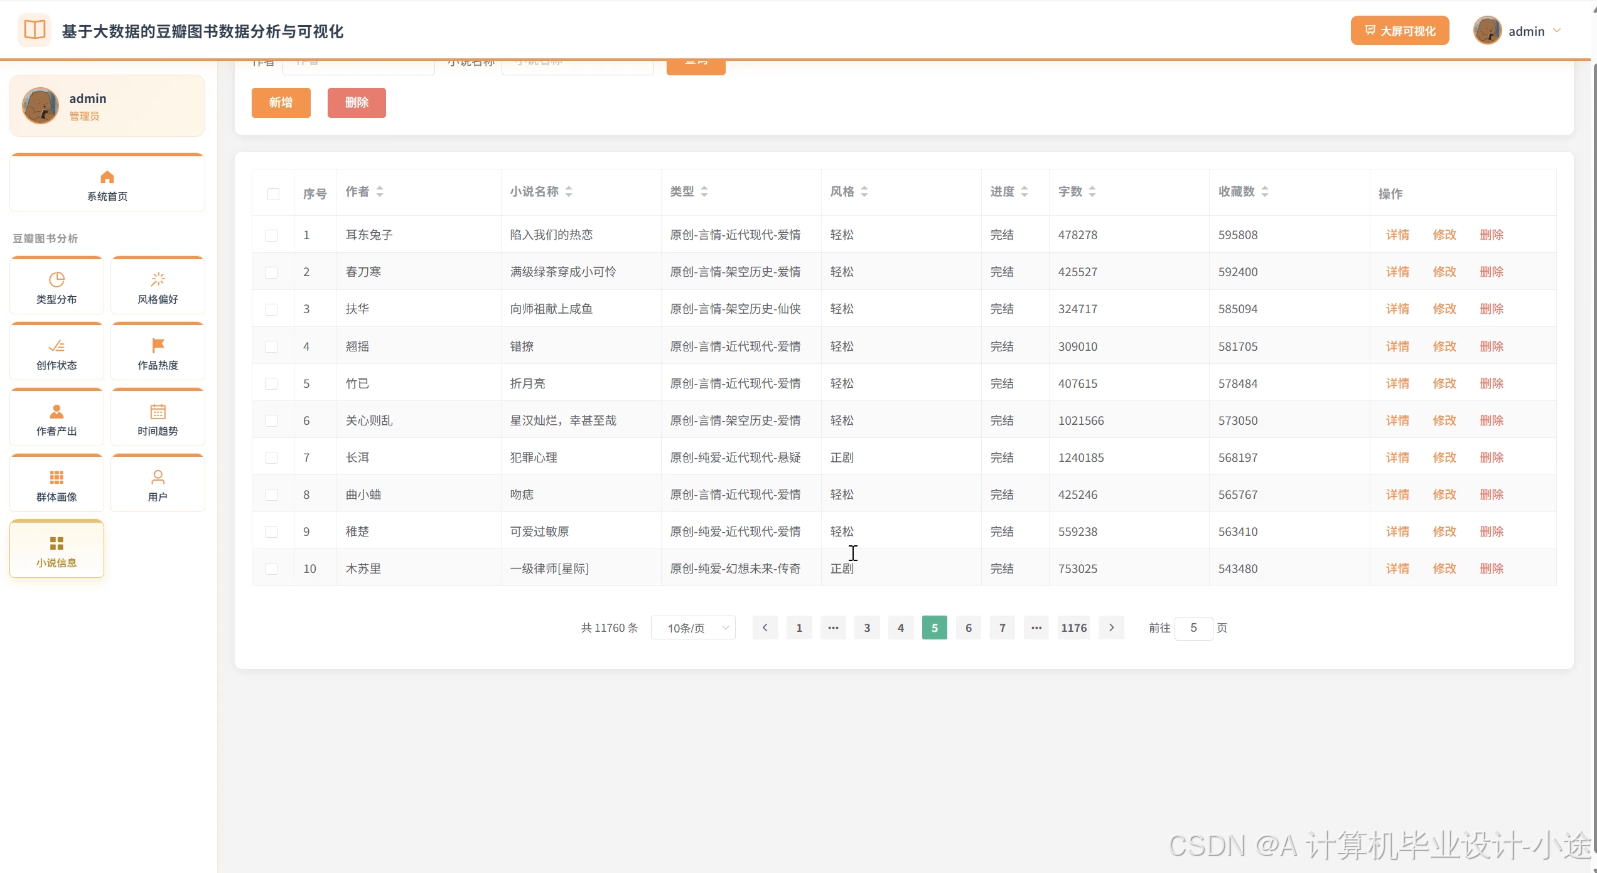
Task: Open 详情 for 陷入我们的热恋
Action: tap(1397, 235)
